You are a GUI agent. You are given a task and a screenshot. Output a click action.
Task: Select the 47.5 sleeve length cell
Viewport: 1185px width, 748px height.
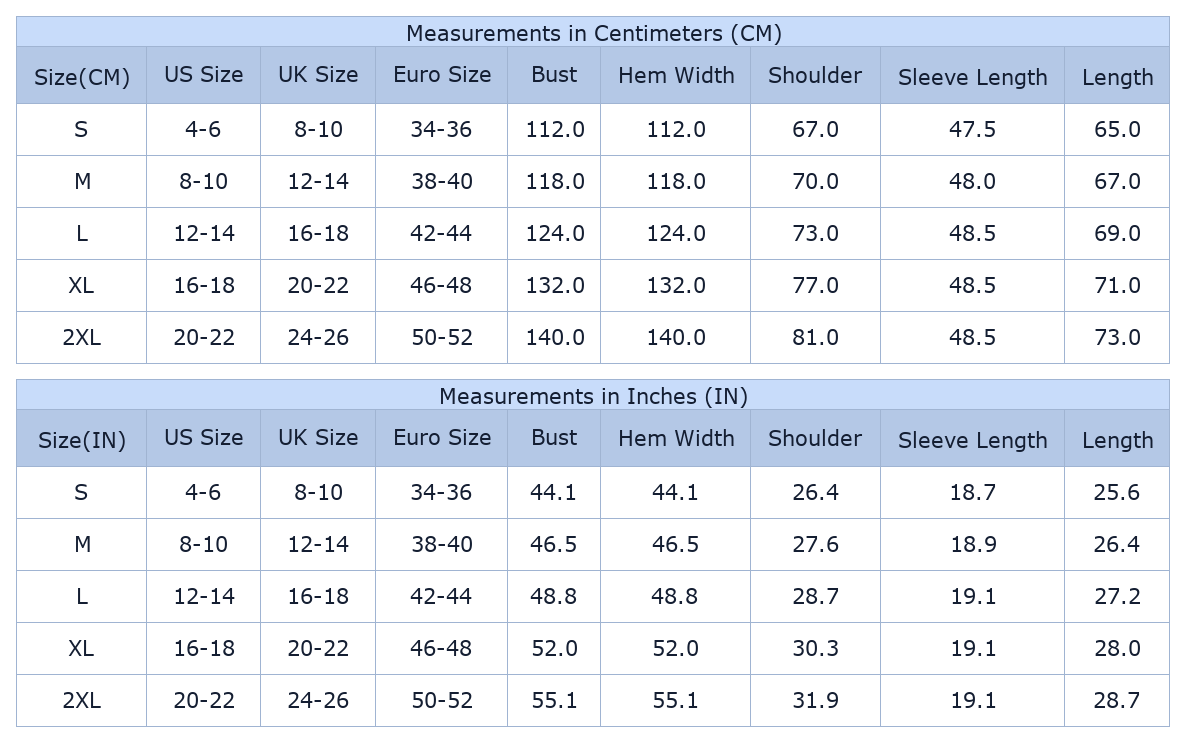(x=972, y=129)
